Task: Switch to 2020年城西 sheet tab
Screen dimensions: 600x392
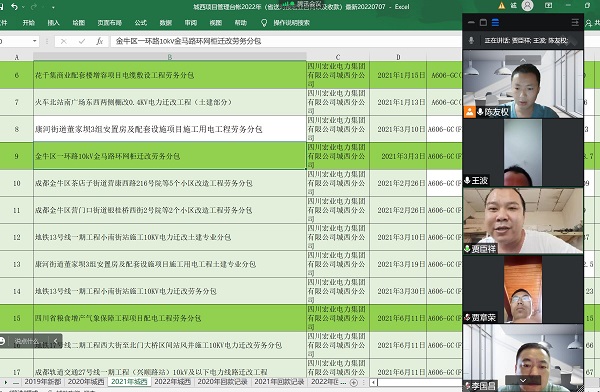Action: (86, 382)
